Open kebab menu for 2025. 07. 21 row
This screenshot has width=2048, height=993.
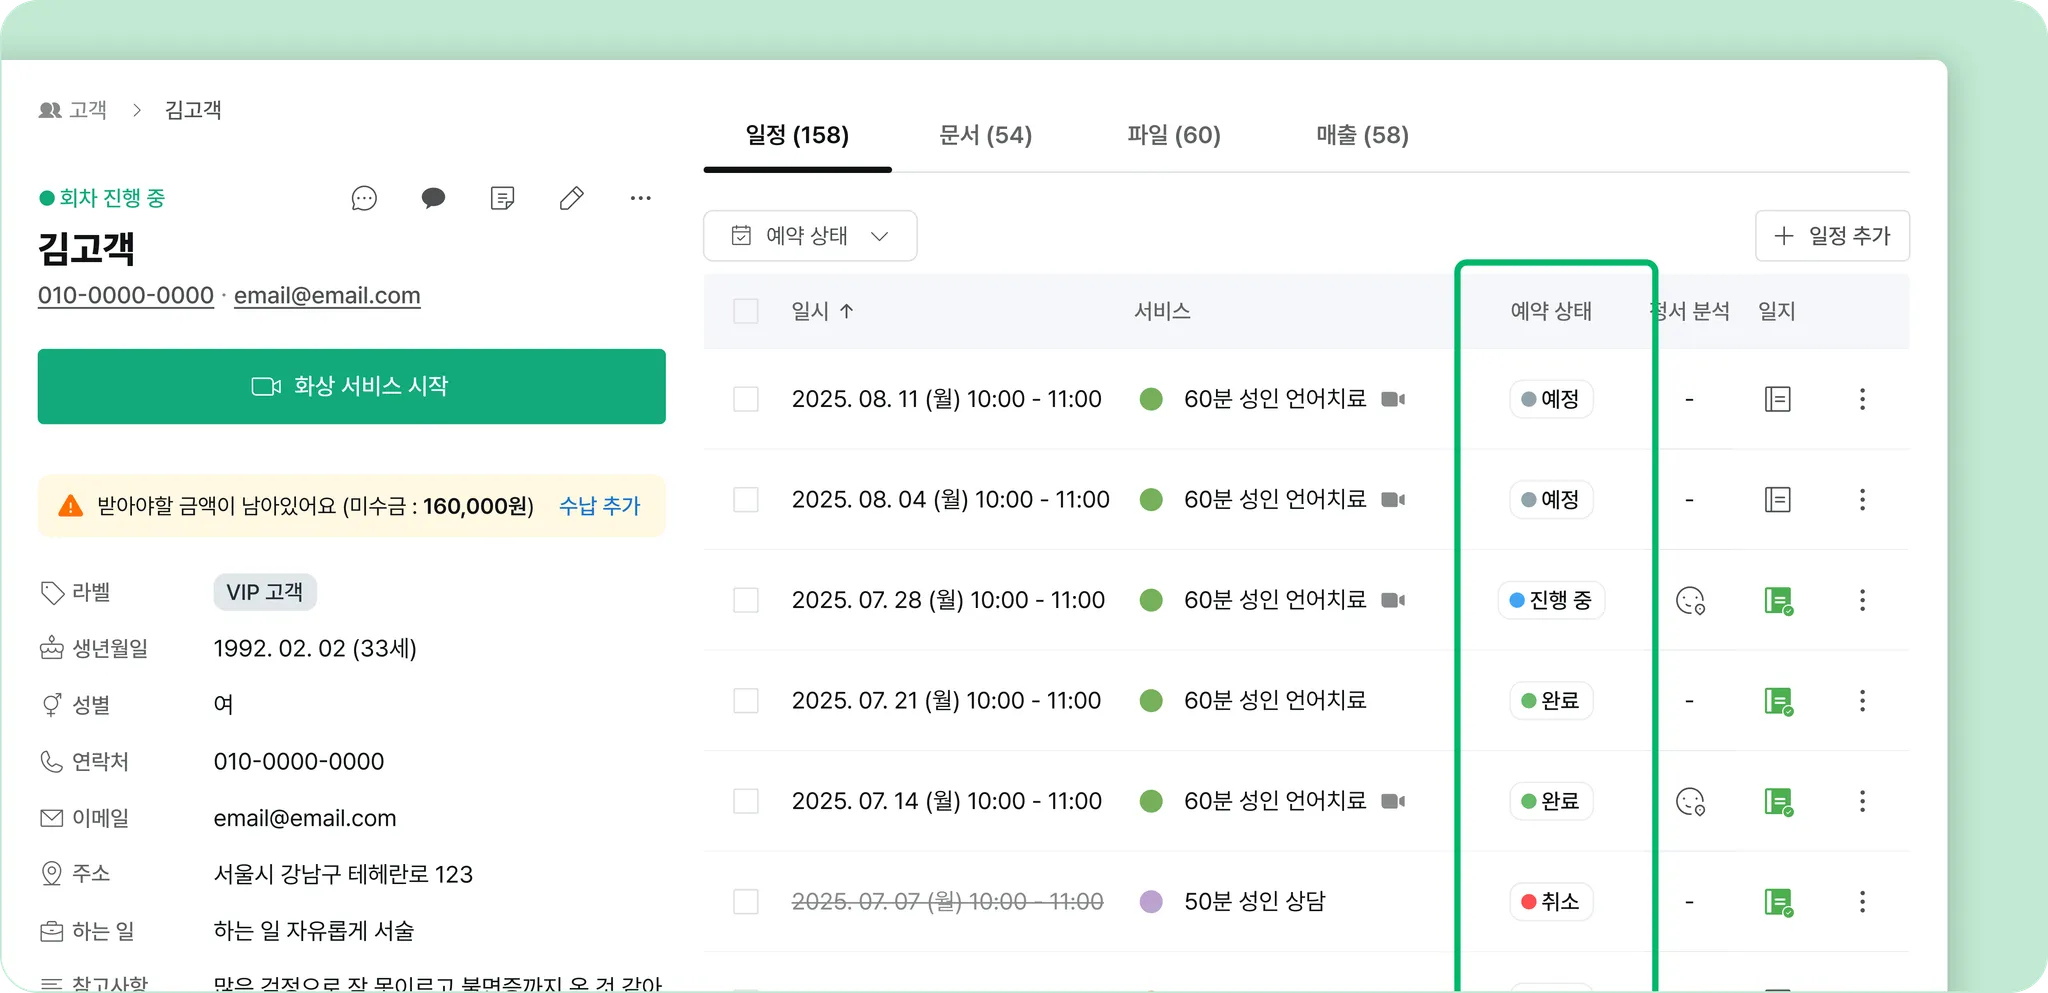[1862, 700]
